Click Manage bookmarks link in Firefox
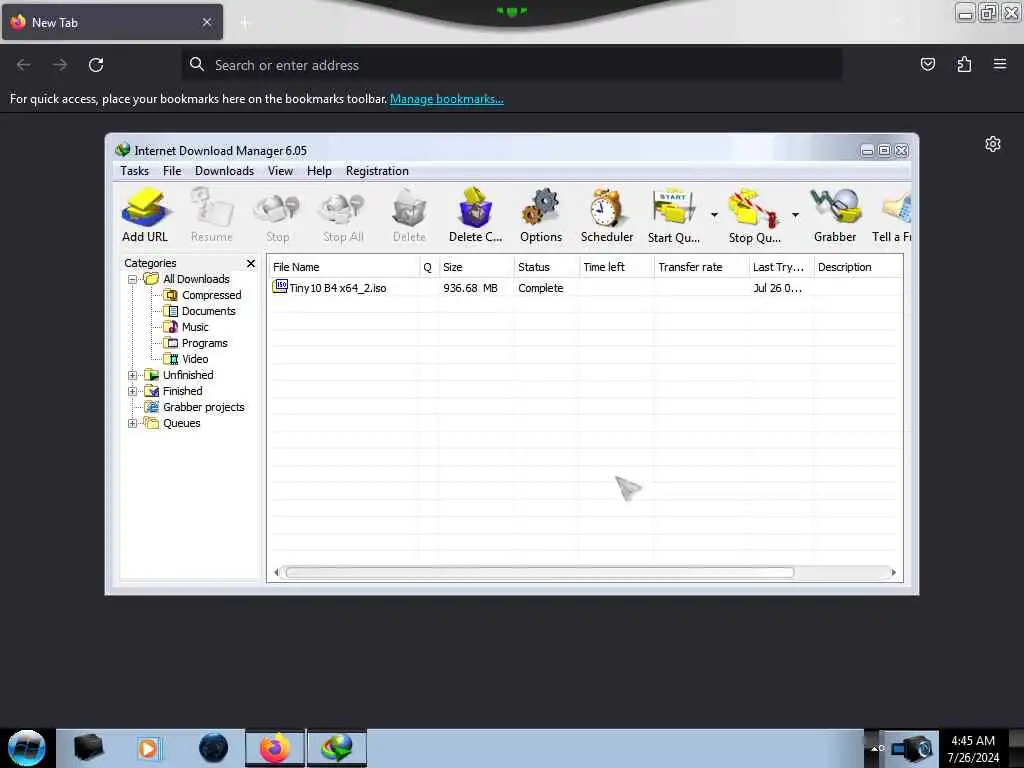Image resolution: width=1024 pixels, height=768 pixels. [447, 99]
